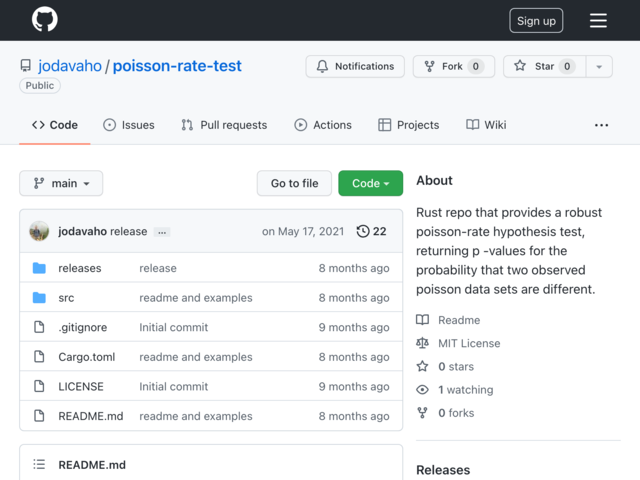Open the Readme link in About
The width and height of the screenshot is (640, 480).
tap(459, 320)
